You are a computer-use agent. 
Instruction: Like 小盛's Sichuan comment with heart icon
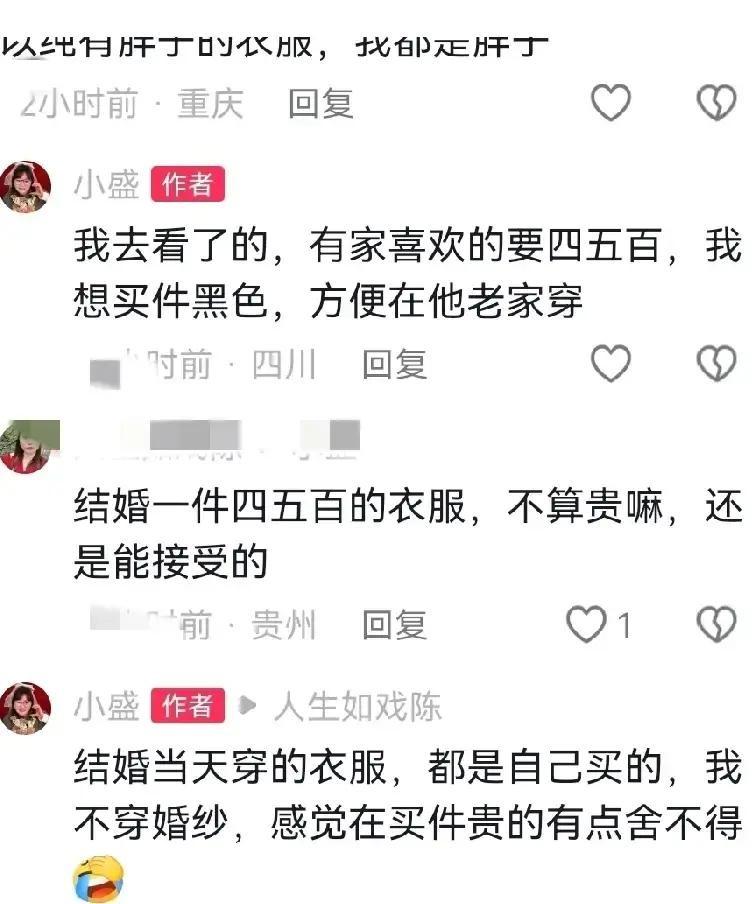point(611,363)
